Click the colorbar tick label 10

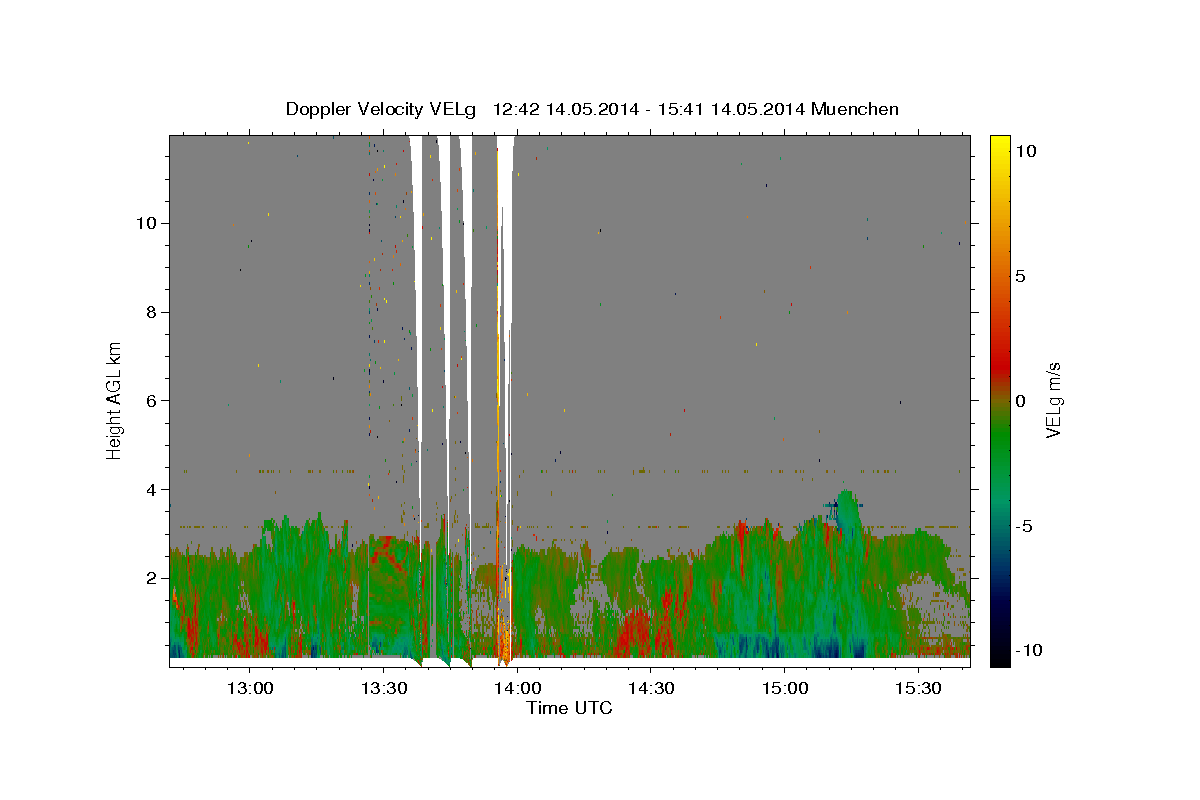click(x=1025, y=150)
